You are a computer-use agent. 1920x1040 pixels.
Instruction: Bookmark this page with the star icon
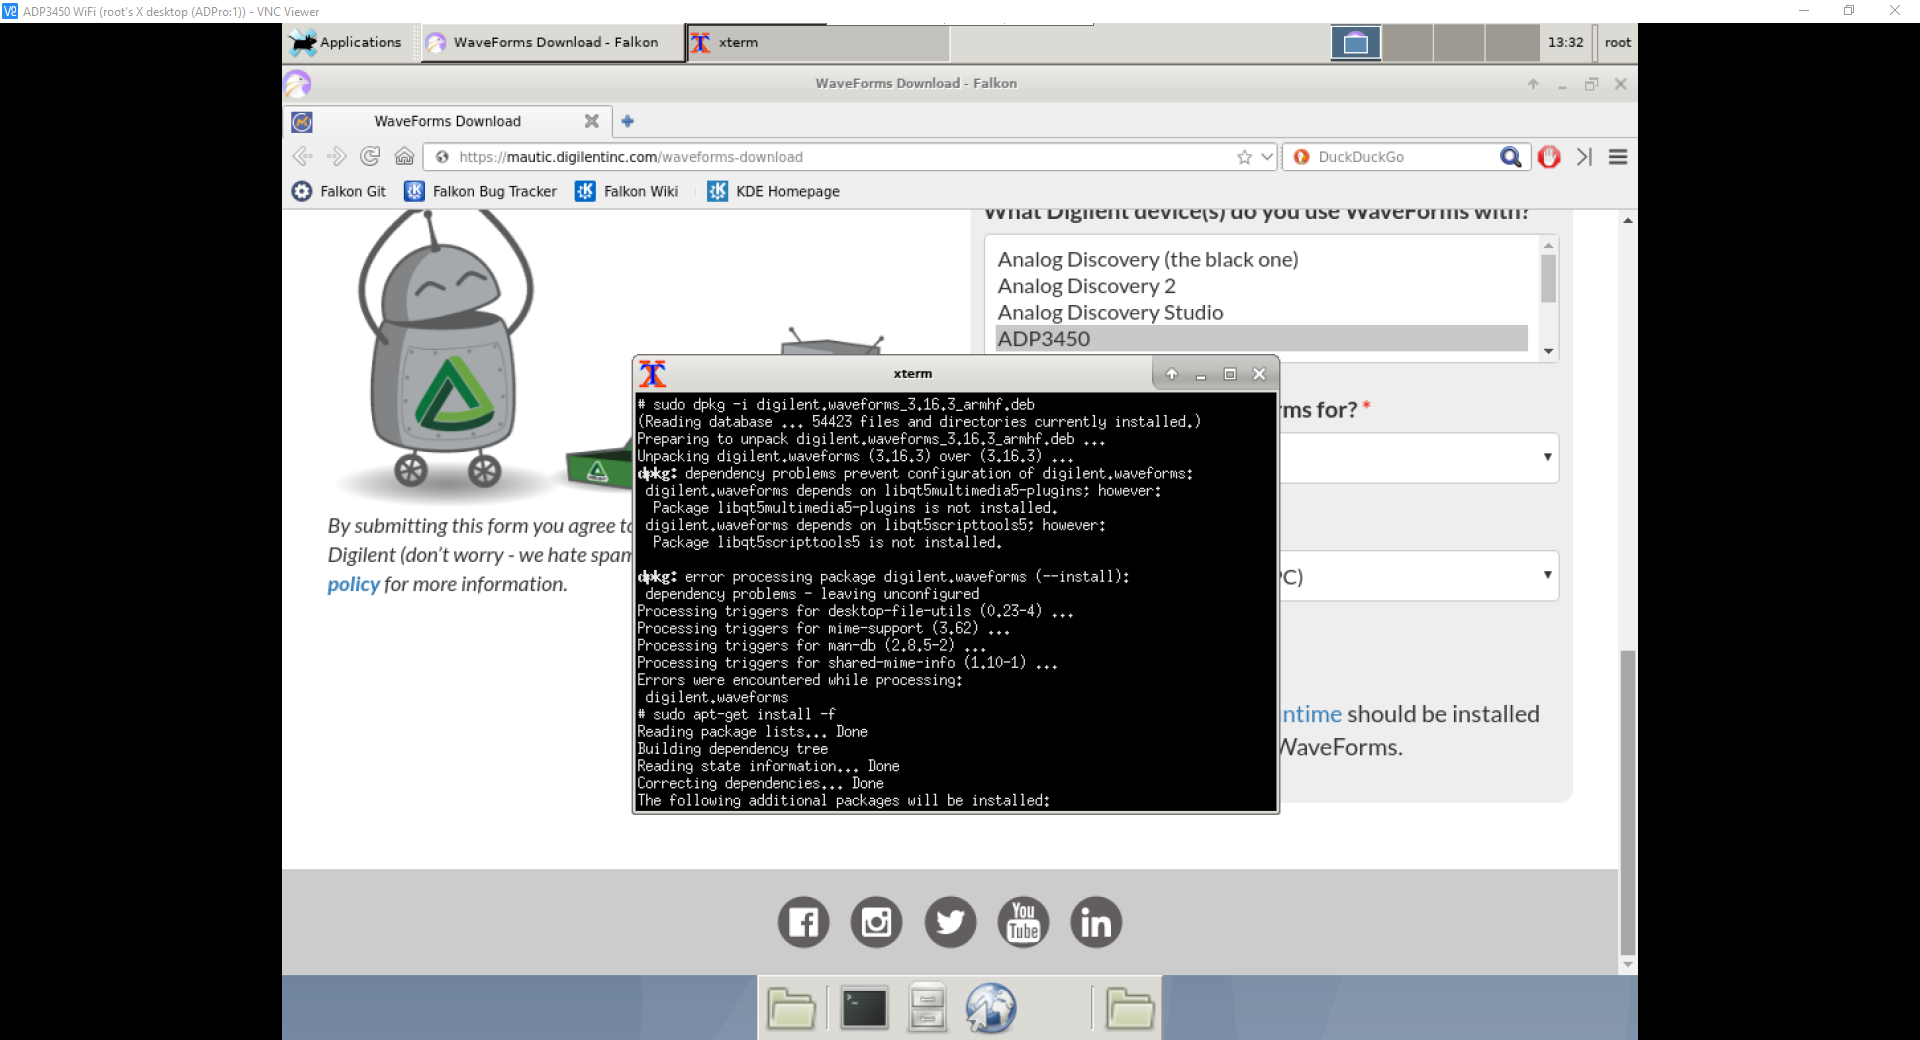pos(1244,157)
